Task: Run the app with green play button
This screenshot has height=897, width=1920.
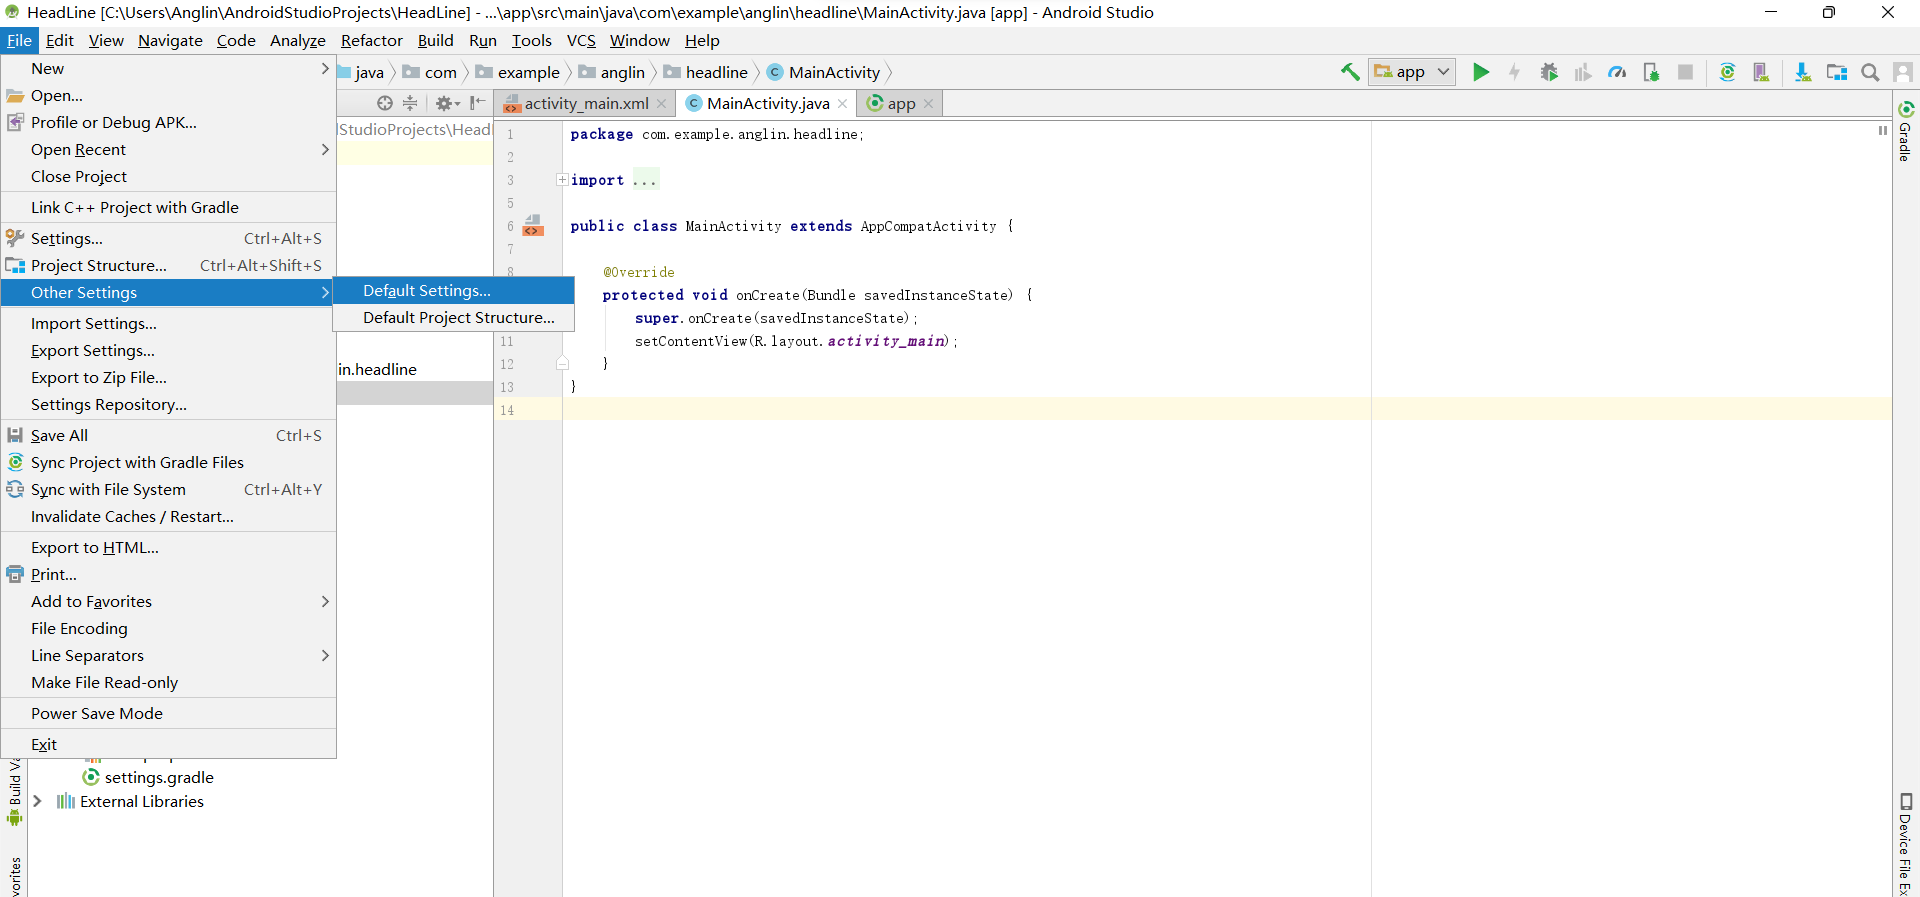Action: [x=1481, y=72]
